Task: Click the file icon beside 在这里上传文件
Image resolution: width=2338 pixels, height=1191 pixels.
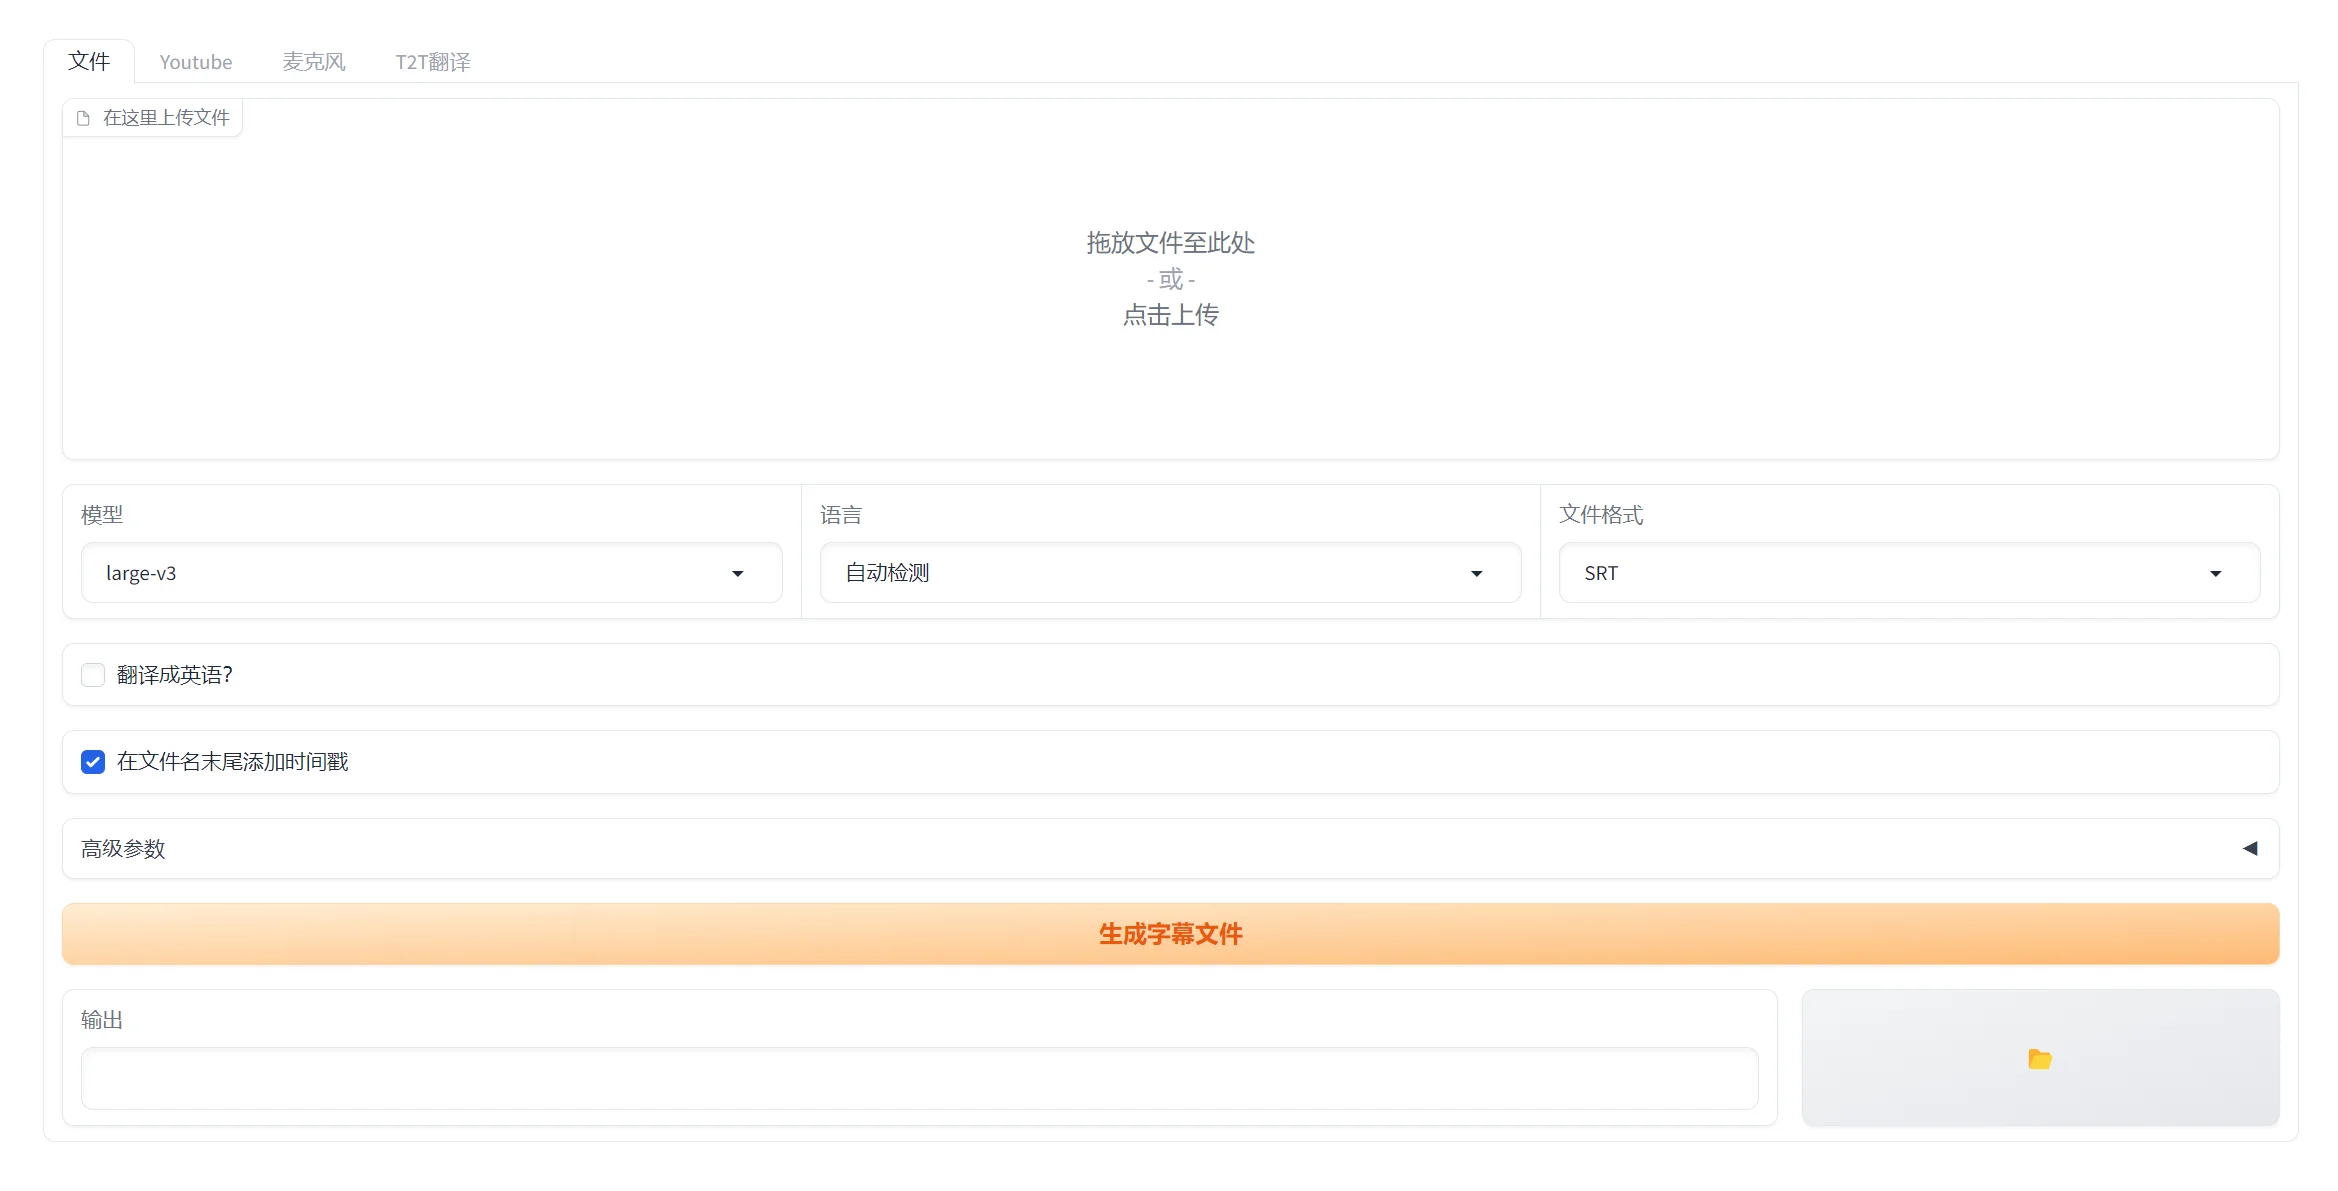Action: point(84,118)
